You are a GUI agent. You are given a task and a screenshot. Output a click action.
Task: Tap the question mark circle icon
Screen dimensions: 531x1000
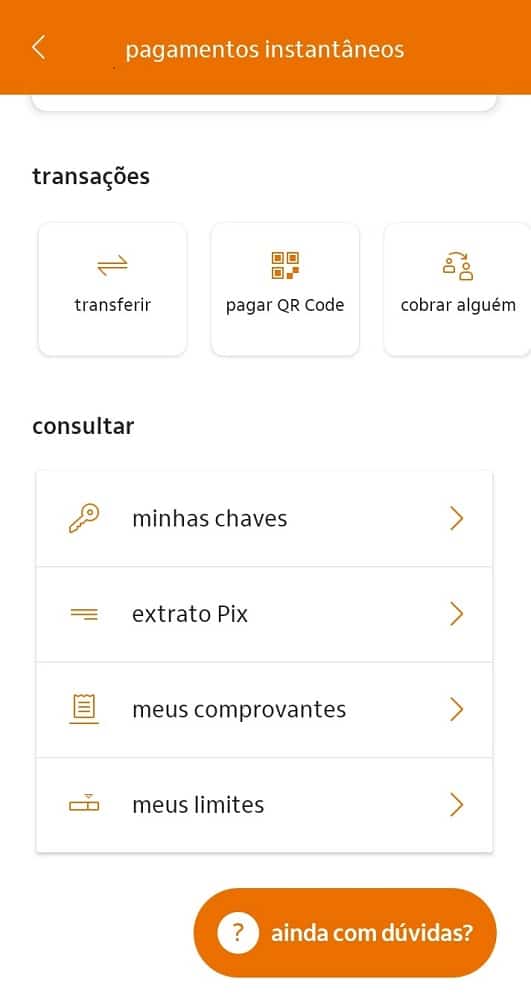click(238, 933)
